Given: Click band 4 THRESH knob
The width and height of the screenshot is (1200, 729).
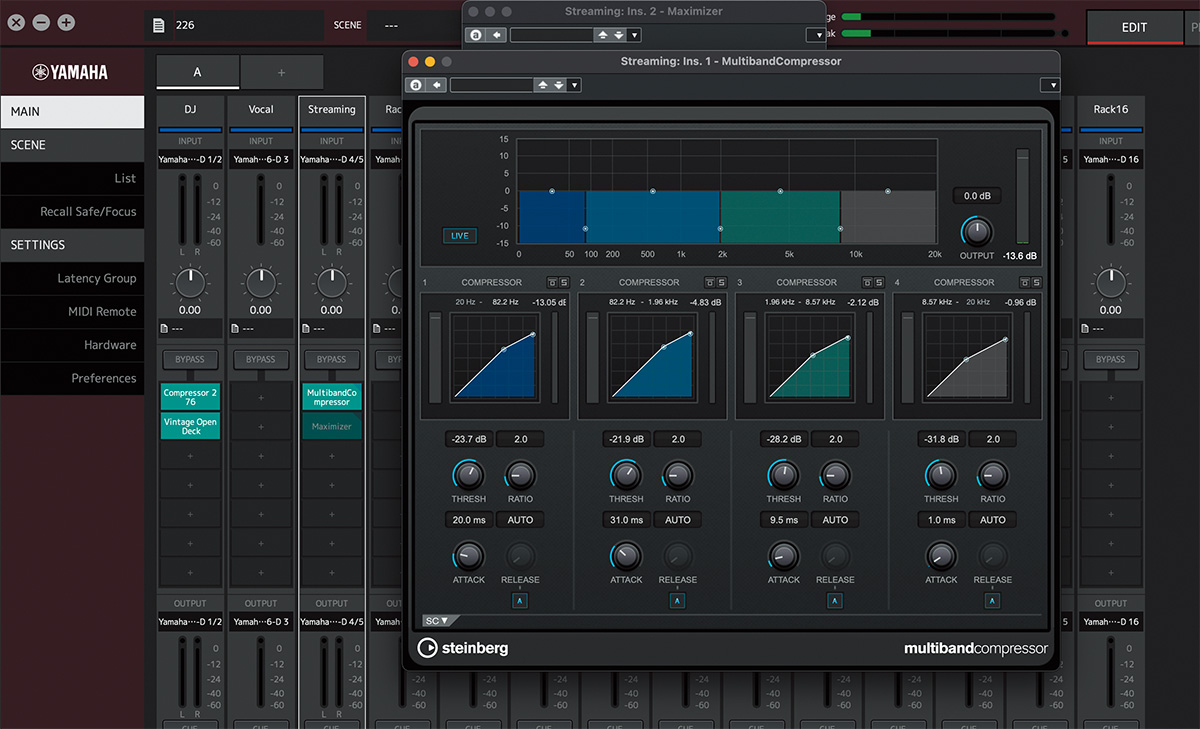Looking at the screenshot, I should tap(941, 475).
